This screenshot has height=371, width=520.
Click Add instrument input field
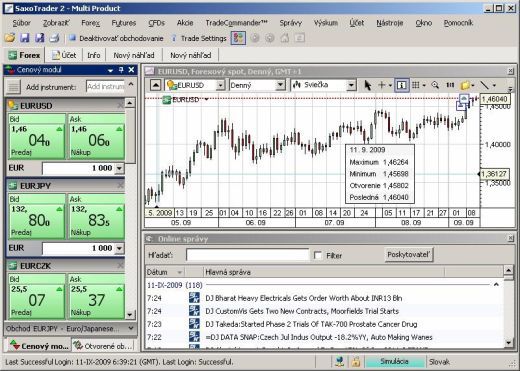pos(105,87)
